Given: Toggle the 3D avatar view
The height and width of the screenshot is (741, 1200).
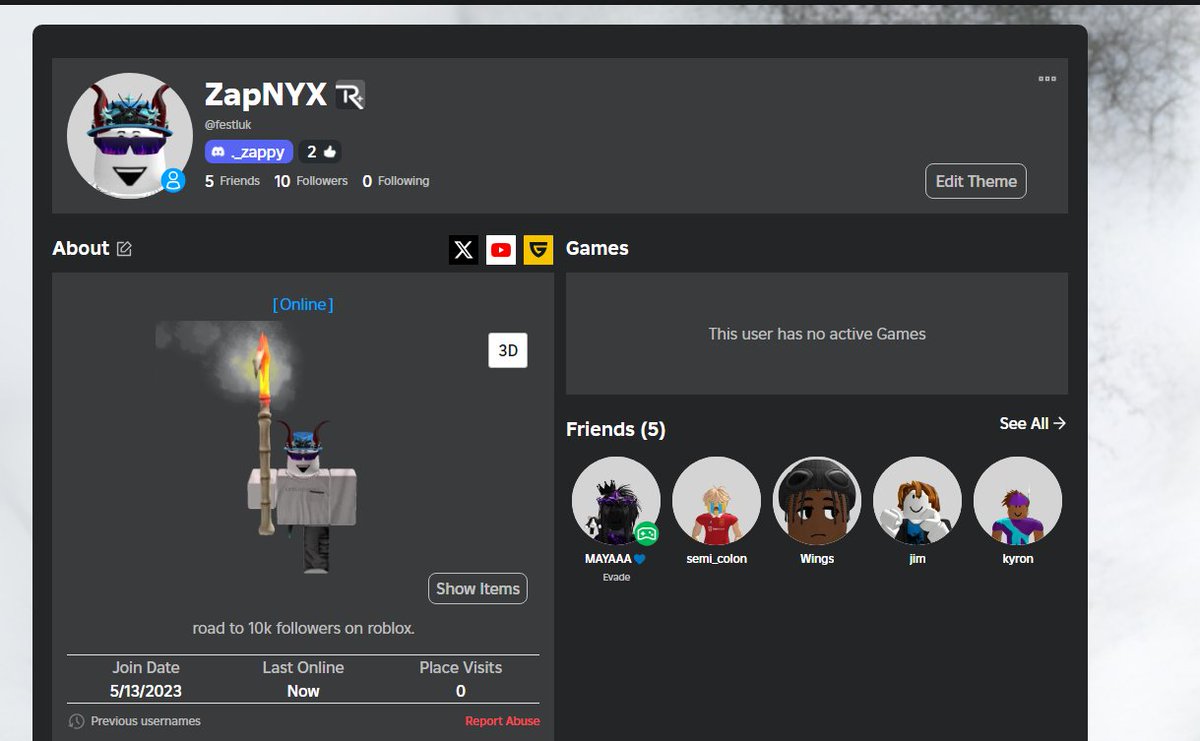Looking at the screenshot, I should [507, 350].
